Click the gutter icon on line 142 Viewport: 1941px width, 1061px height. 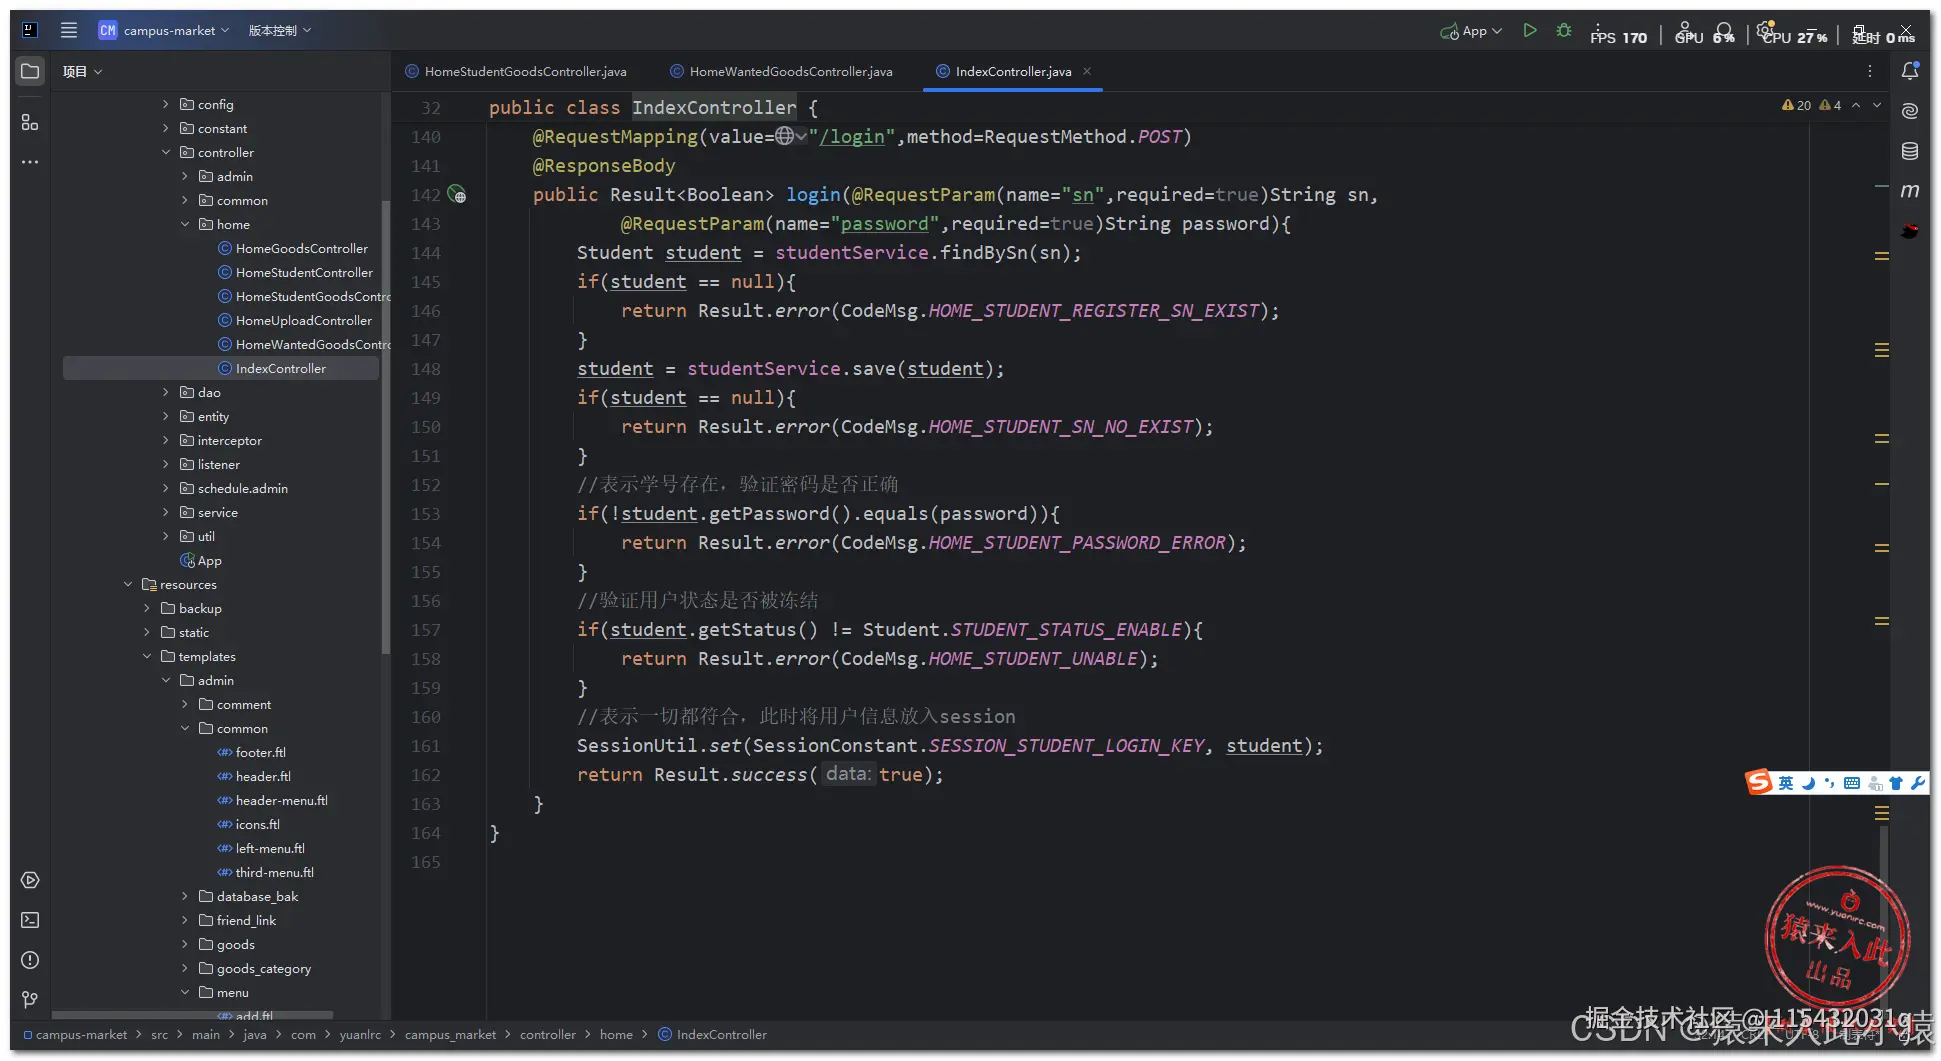[457, 195]
